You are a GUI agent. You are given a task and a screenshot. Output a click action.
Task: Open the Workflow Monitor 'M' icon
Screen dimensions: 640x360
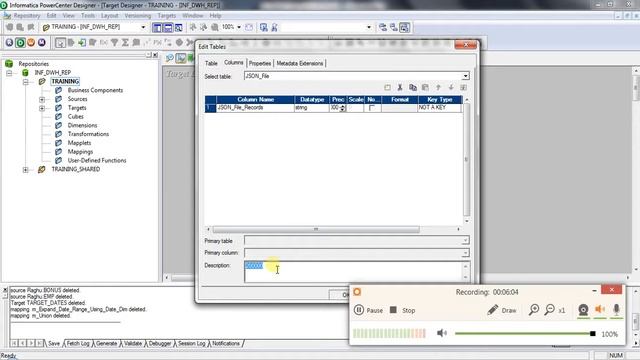(x=42, y=42)
